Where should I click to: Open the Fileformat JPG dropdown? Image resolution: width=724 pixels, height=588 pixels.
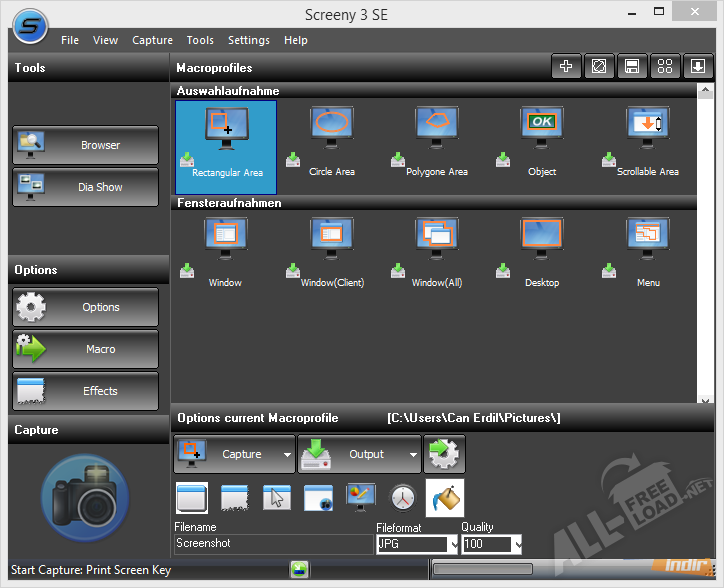point(453,545)
